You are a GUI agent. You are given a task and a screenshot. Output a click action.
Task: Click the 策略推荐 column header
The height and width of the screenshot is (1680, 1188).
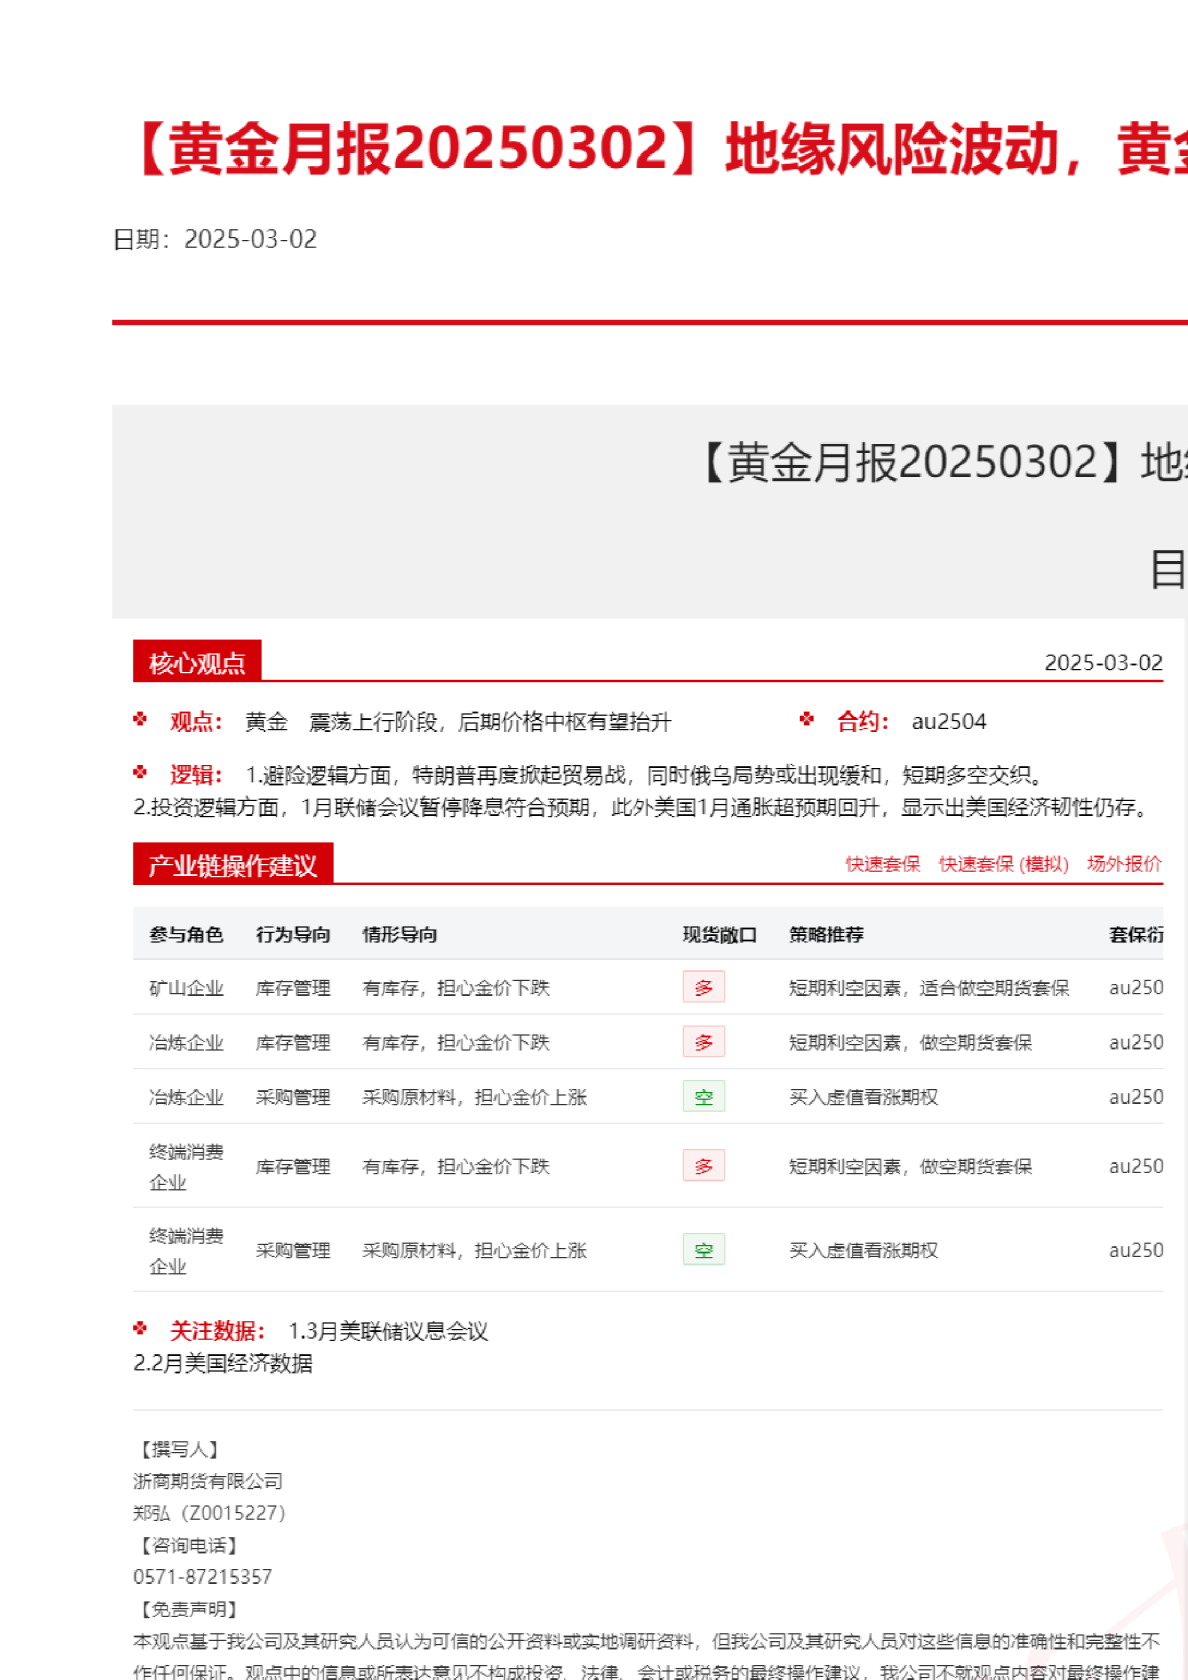pos(826,935)
